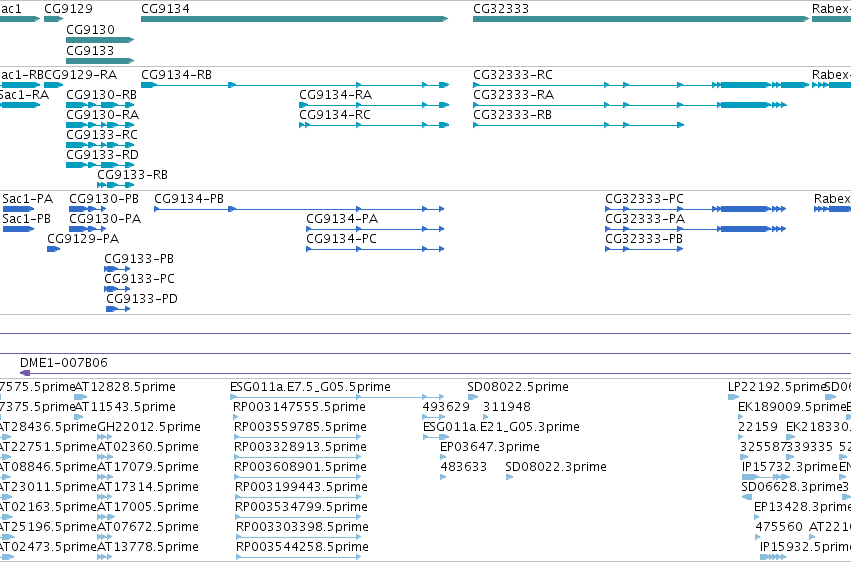Click protein CG9133-PD
This screenshot has width=851, height=562.
coord(142,299)
